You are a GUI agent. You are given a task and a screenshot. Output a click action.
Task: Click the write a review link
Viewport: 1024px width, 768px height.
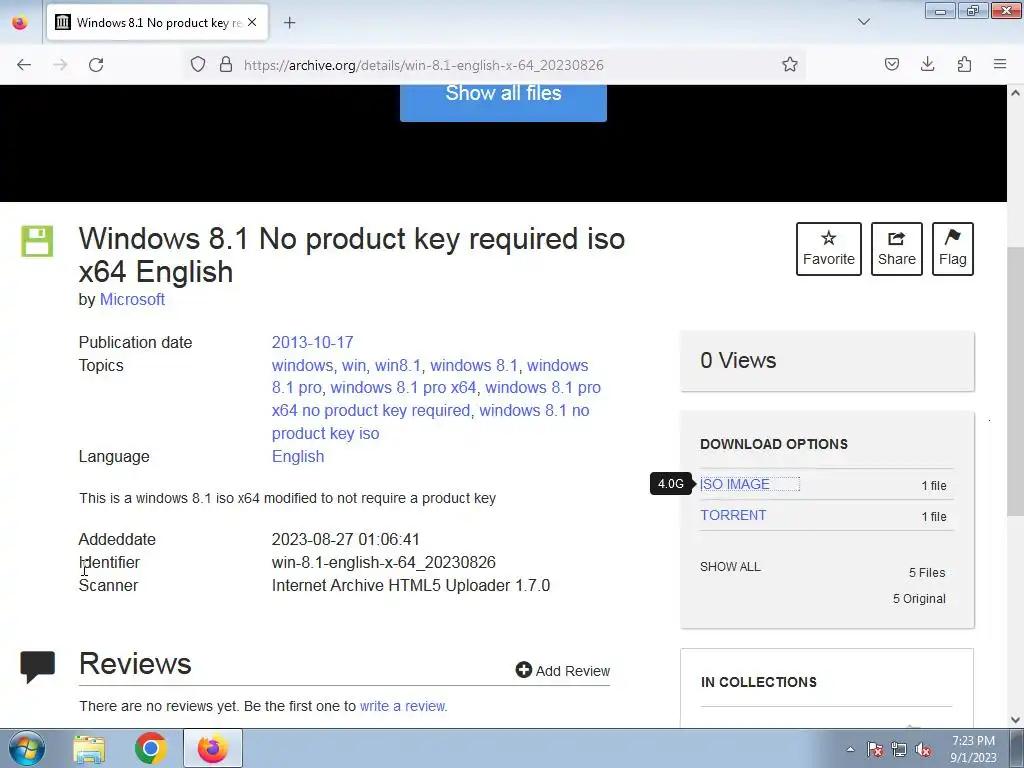tap(402, 706)
